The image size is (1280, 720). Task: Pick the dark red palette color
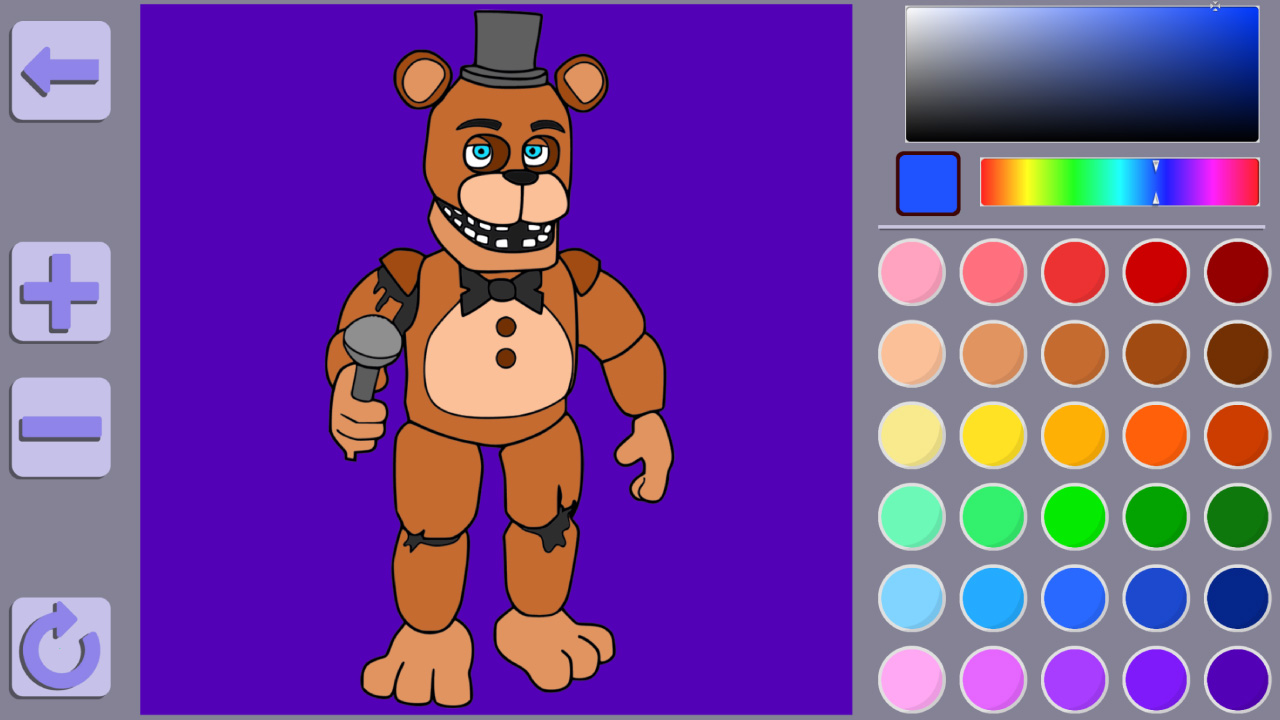coord(1237,272)
